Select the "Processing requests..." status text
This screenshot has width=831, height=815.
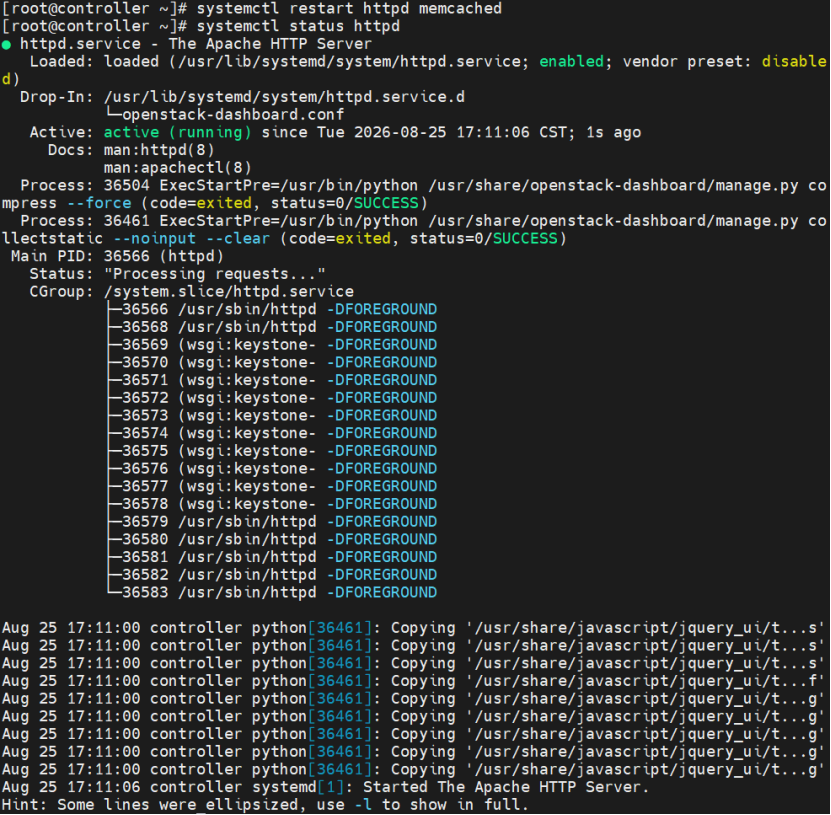click(x=215, y=274)
